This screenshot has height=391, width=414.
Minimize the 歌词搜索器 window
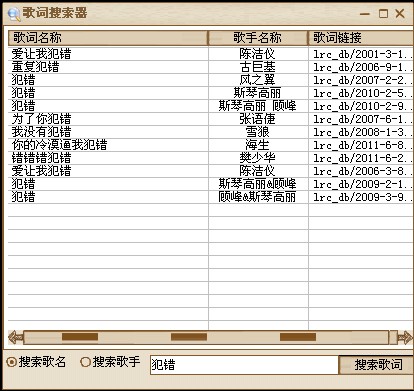click(x=365, y=14)
